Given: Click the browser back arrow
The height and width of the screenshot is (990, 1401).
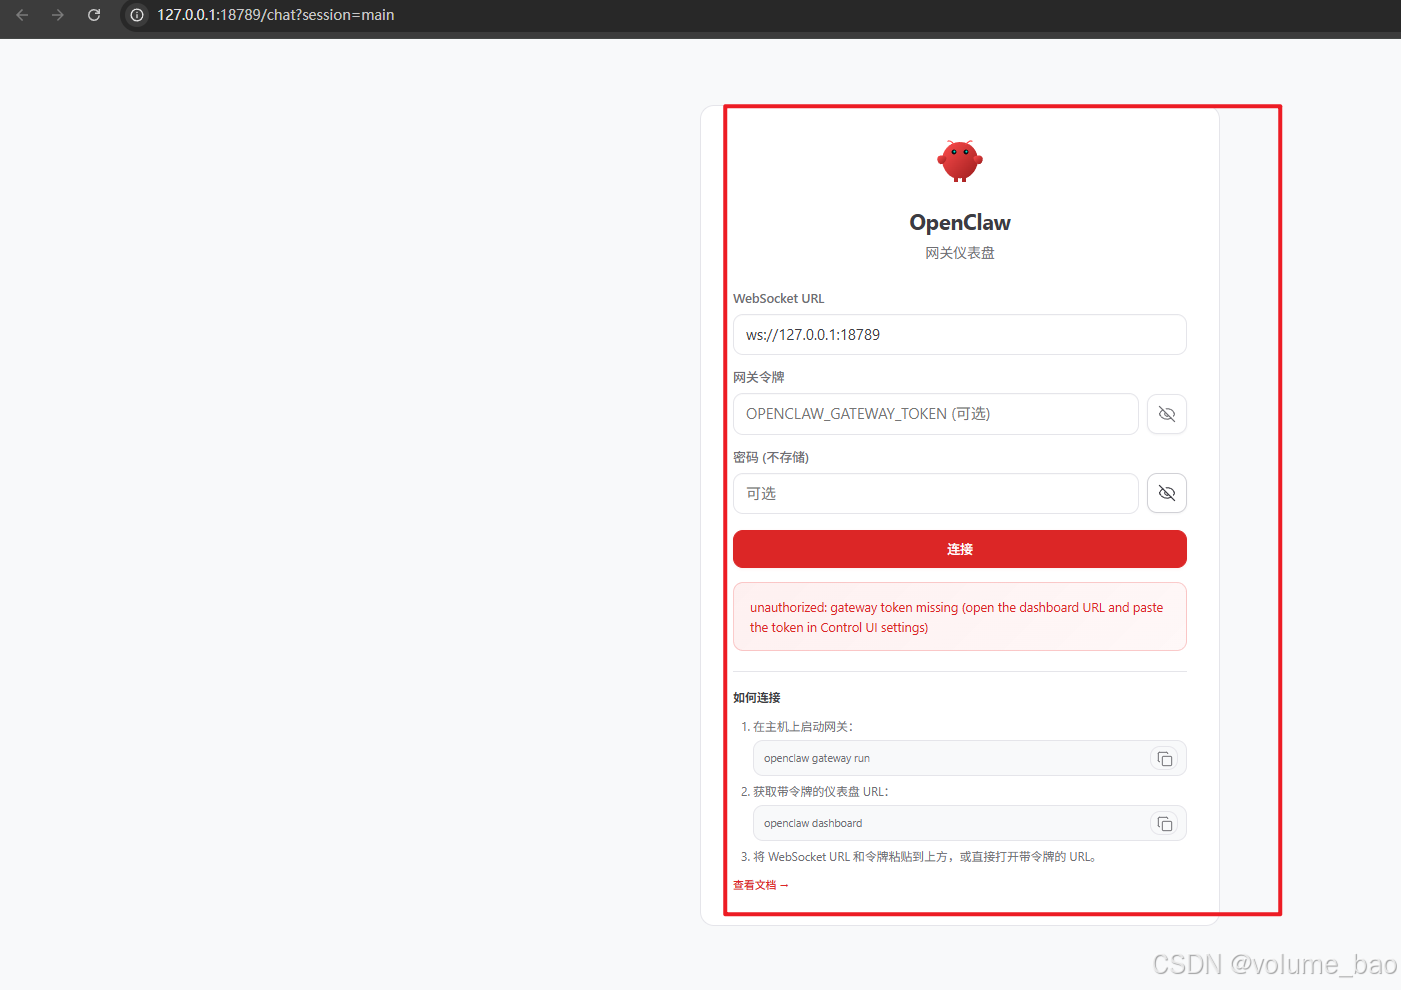Looking at the screenshot, I should 22,15.
